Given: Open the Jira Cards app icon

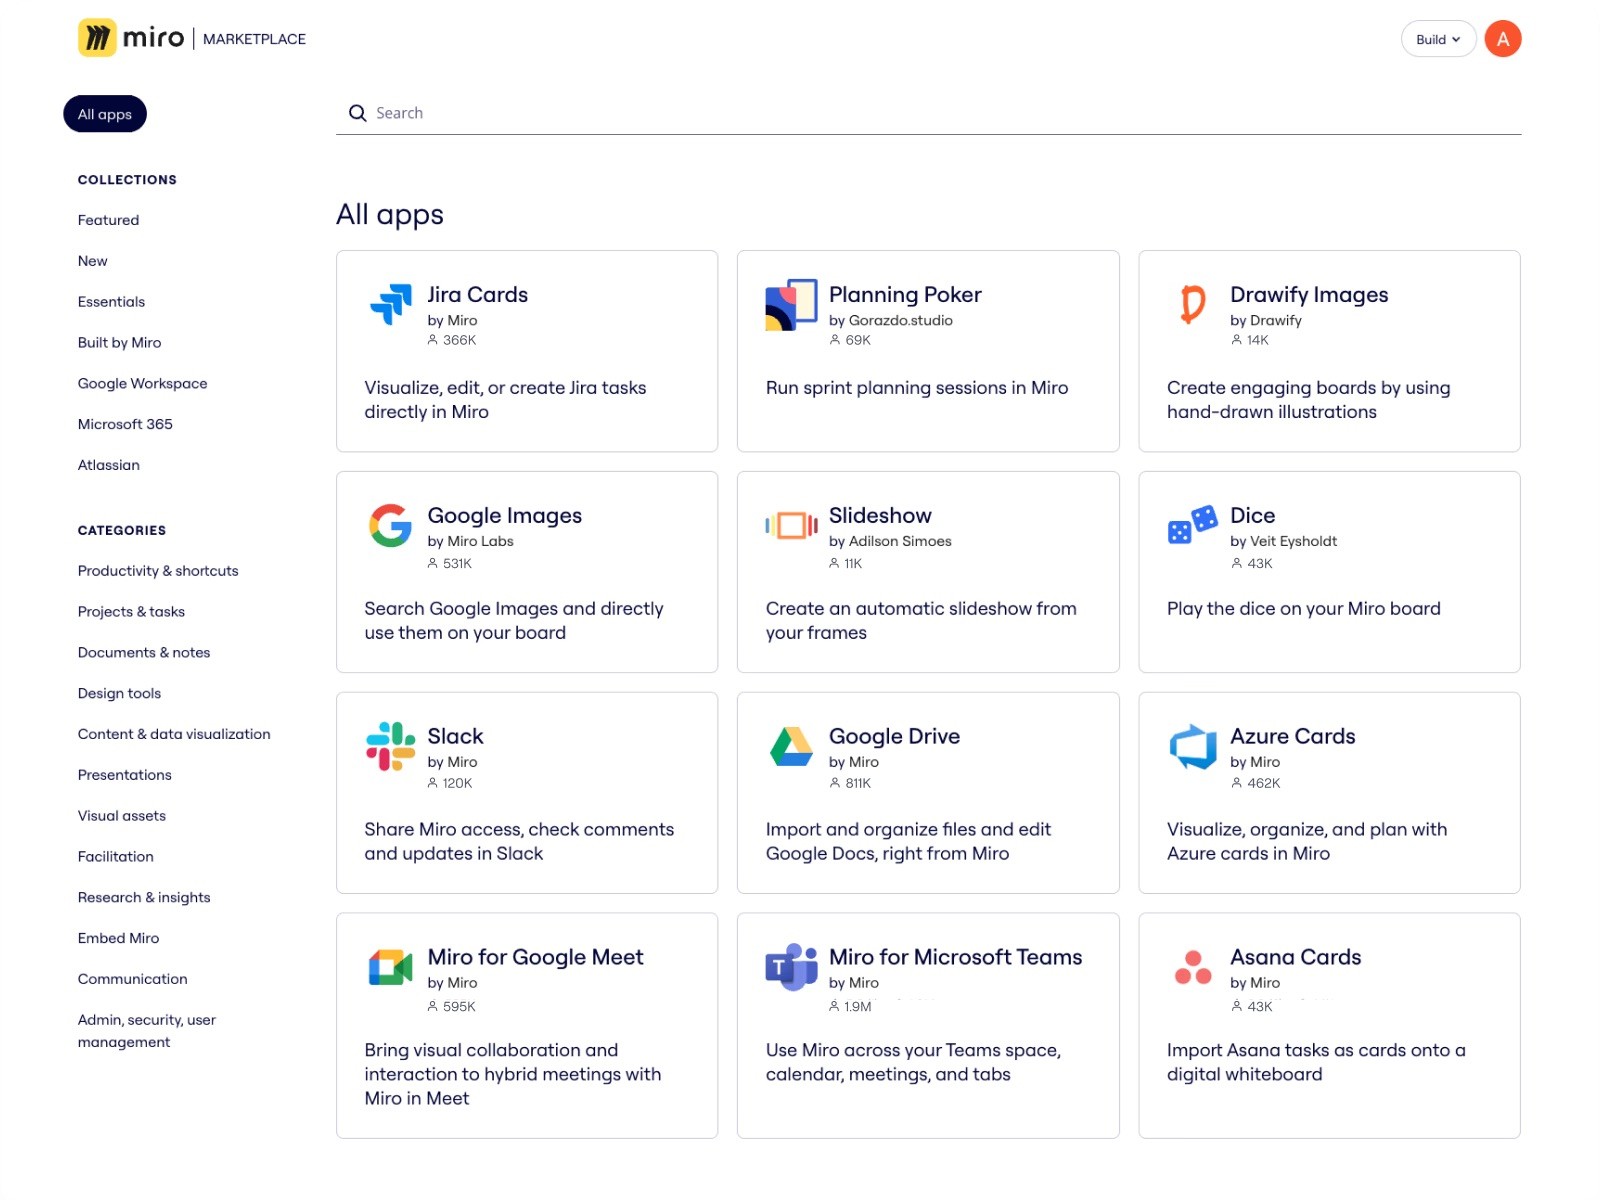Looking at the screenshot, I should (x=390, y=304).
